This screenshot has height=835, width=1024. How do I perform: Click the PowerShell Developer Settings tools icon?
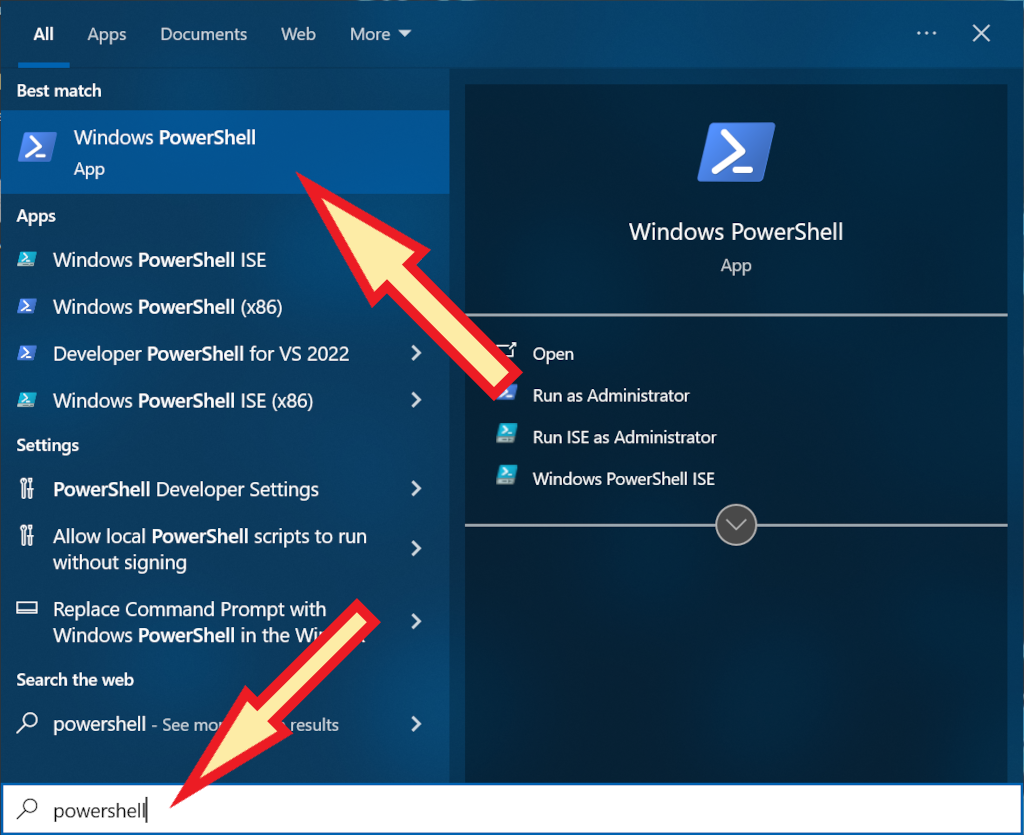[x=27, y=488]
